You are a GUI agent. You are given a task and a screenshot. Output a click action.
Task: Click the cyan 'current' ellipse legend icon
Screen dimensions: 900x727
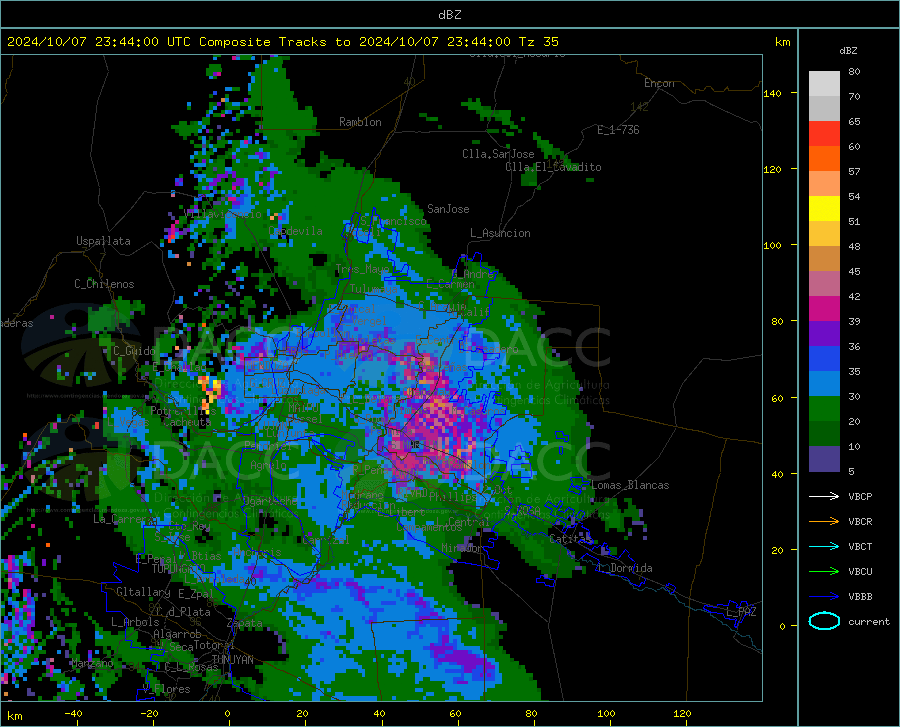[x=824, y=621]
